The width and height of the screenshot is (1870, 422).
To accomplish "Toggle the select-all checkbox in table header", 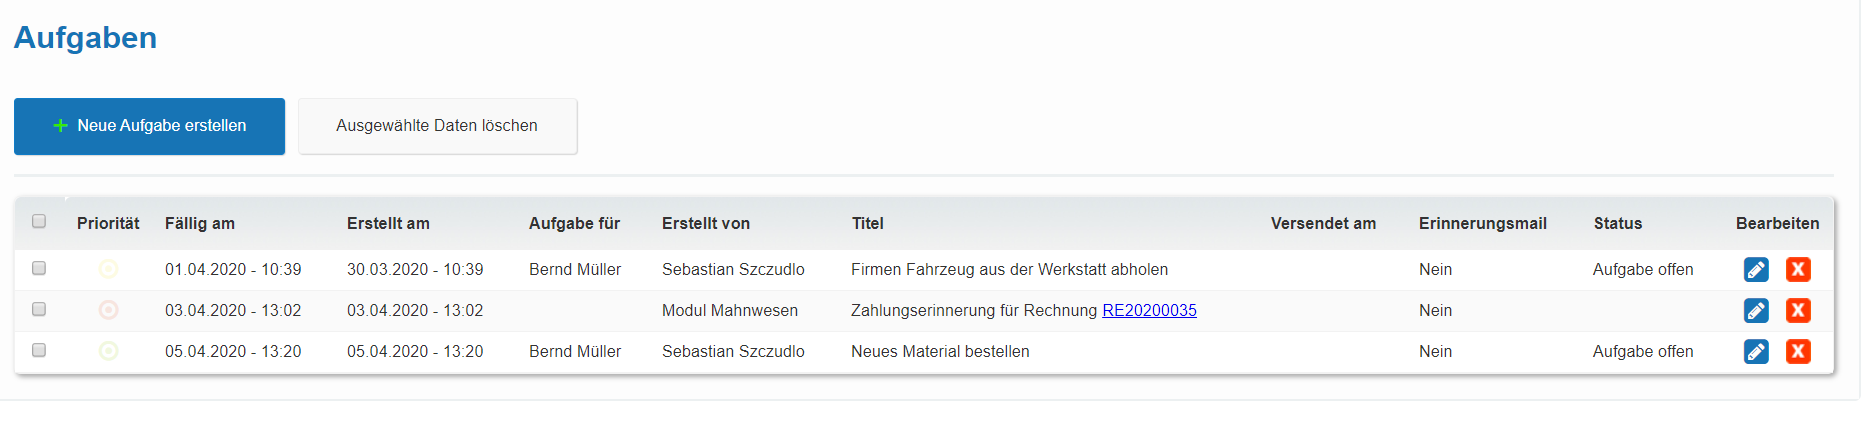I will coord(39,221).
